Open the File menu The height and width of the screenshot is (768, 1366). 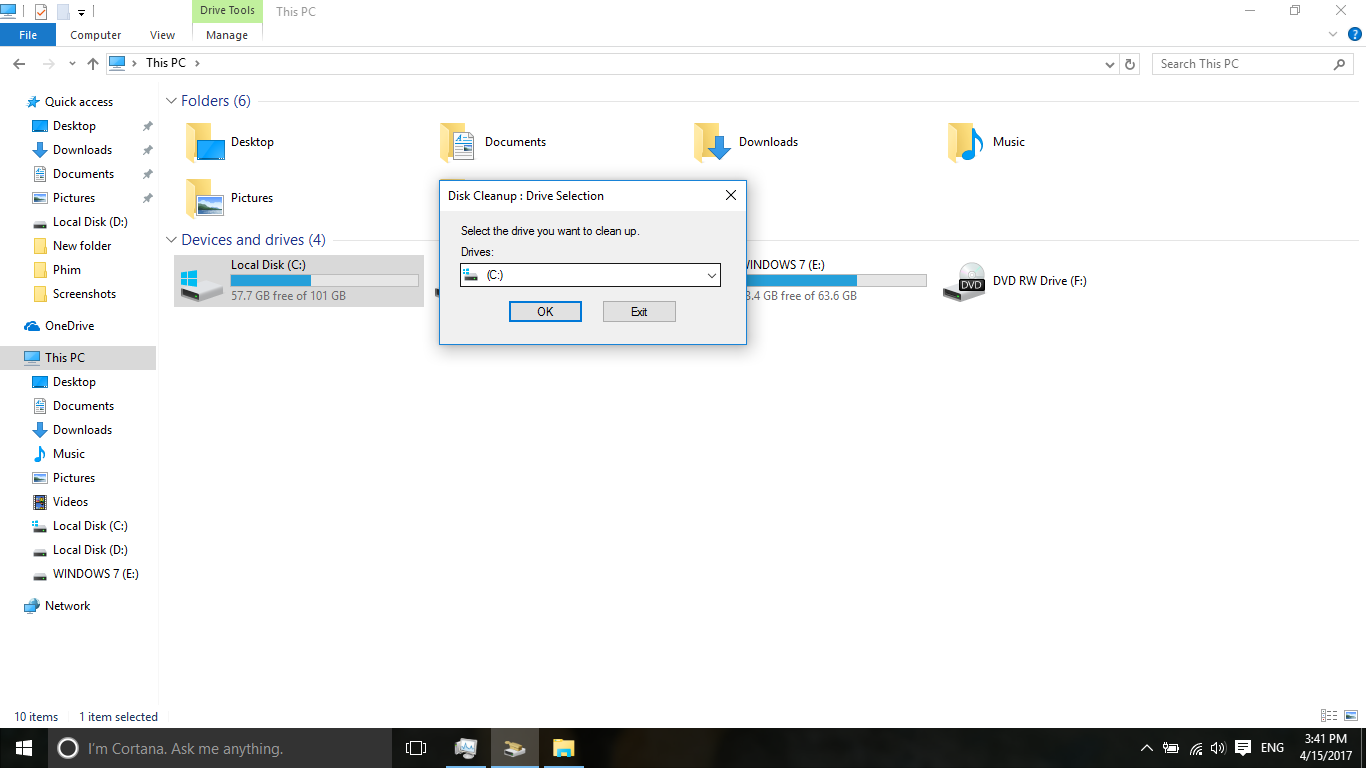[28, 33]
